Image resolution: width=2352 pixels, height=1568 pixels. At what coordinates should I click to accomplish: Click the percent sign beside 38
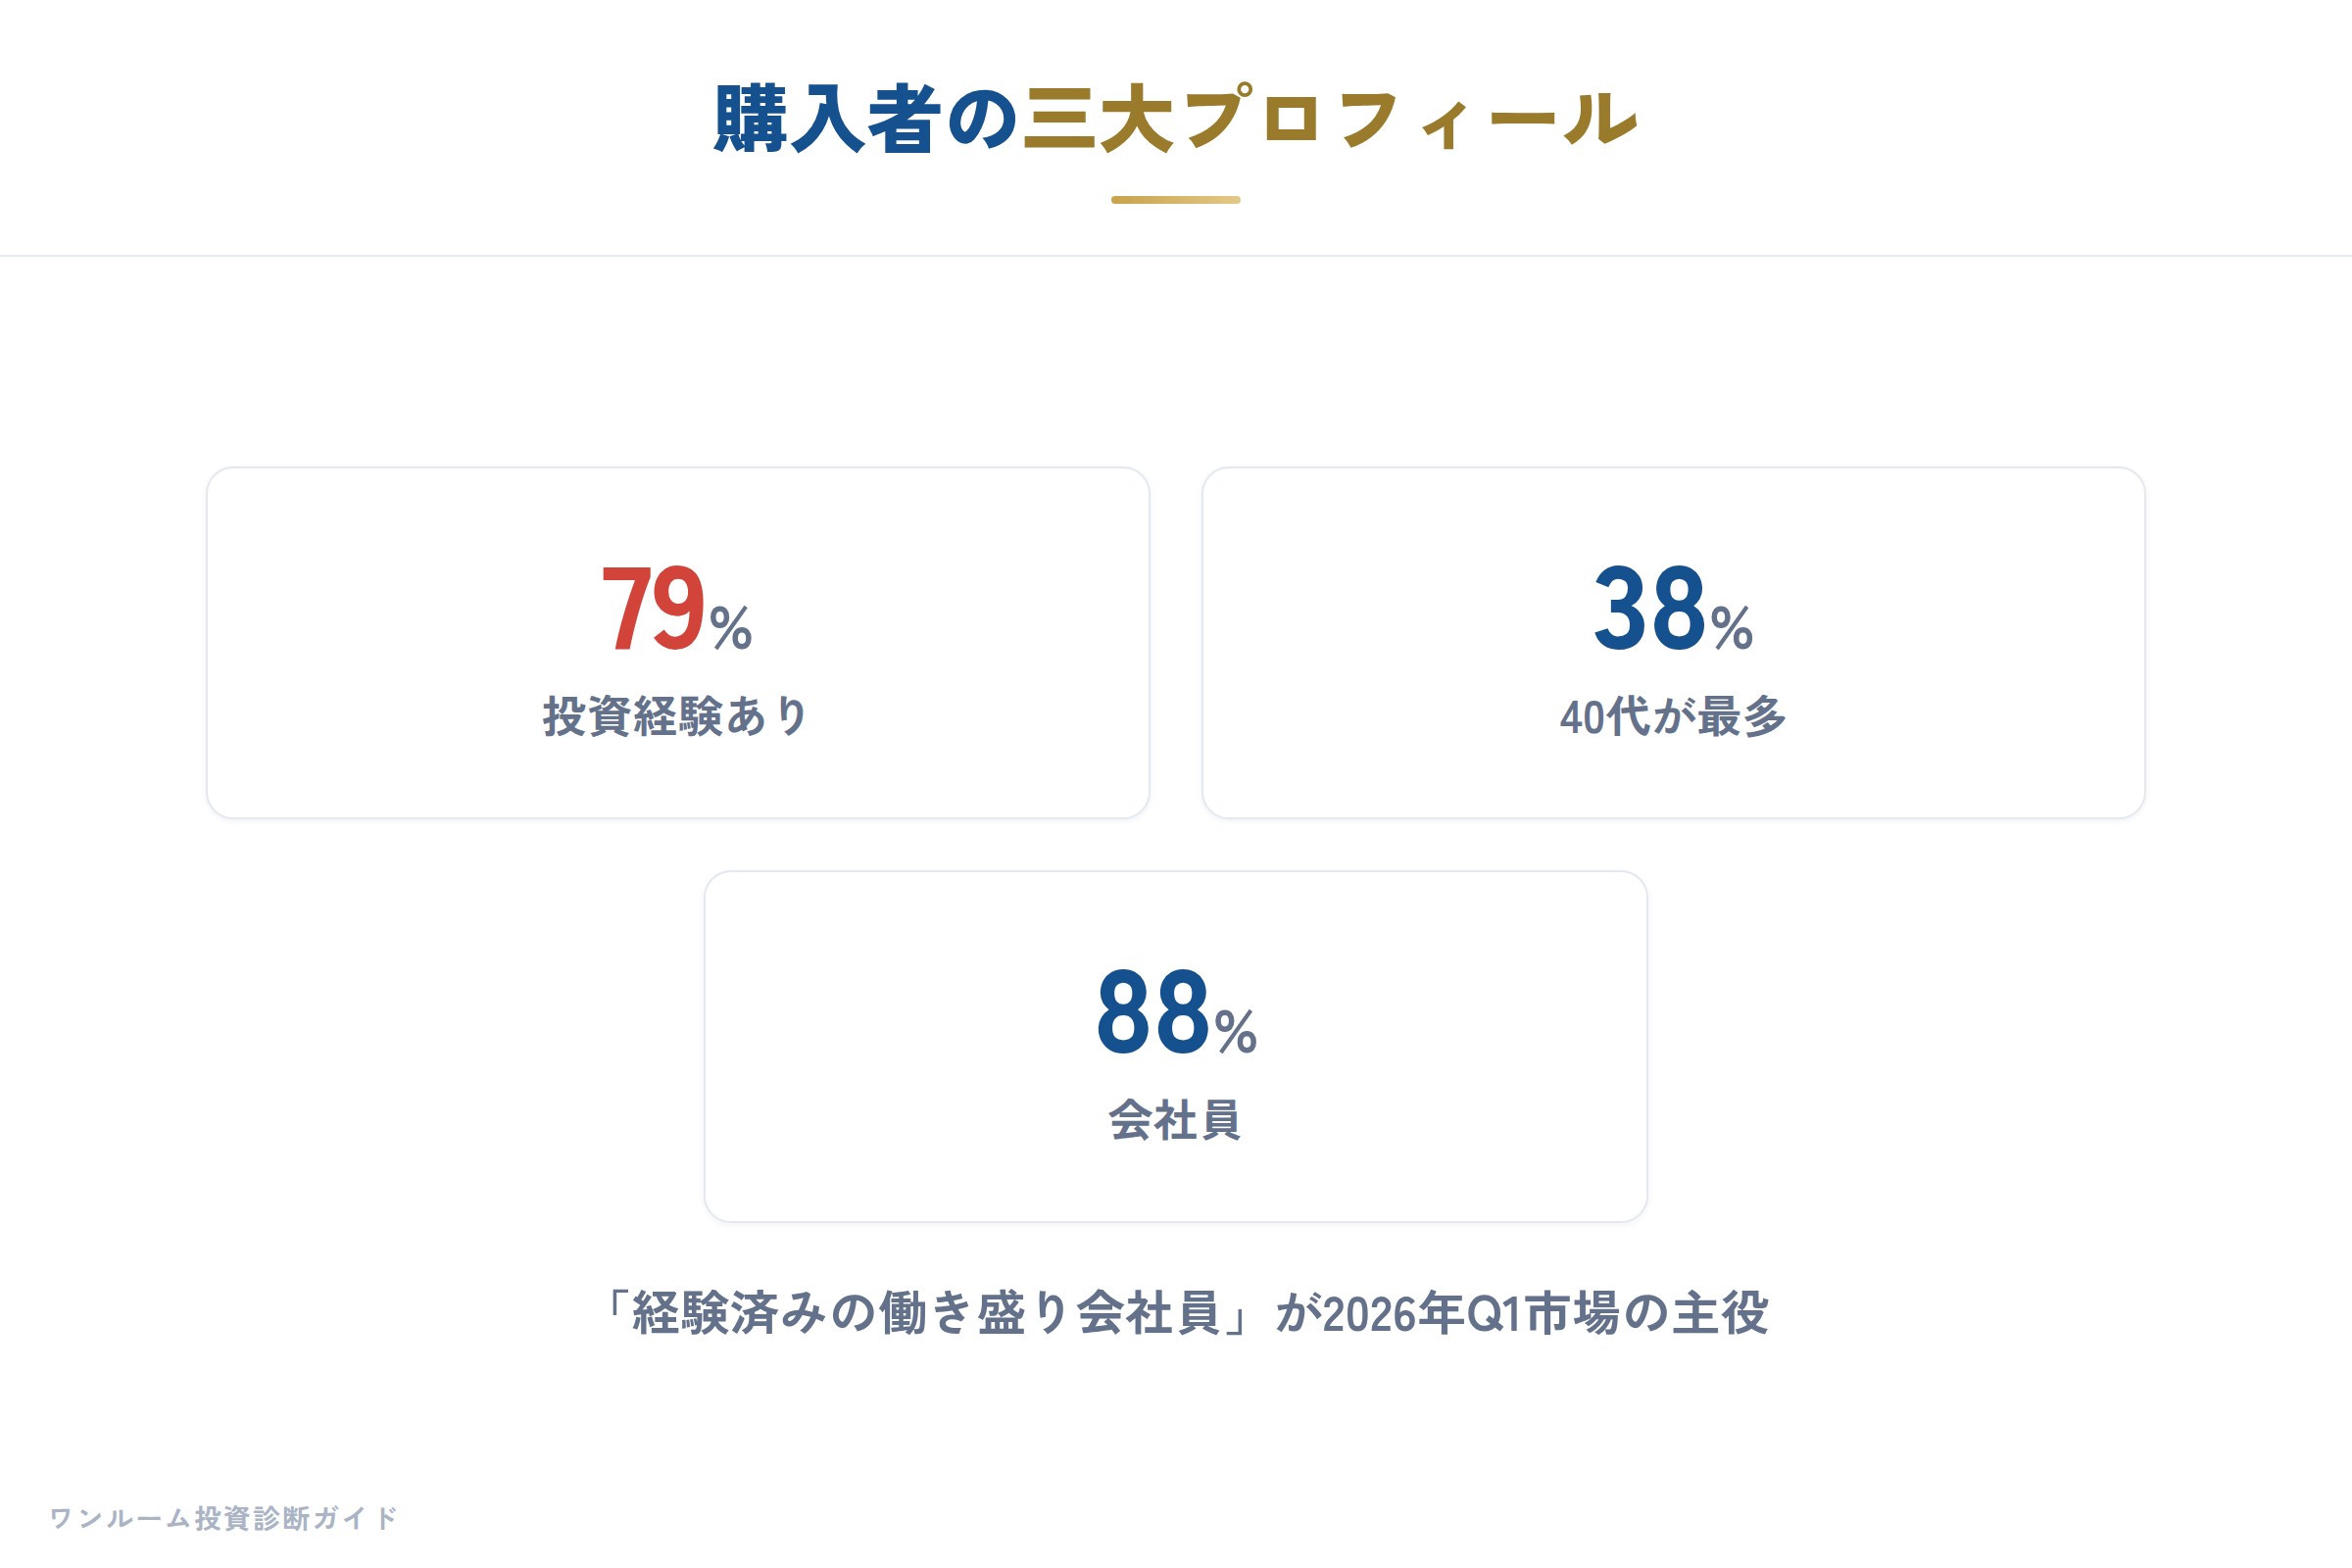1732,629
